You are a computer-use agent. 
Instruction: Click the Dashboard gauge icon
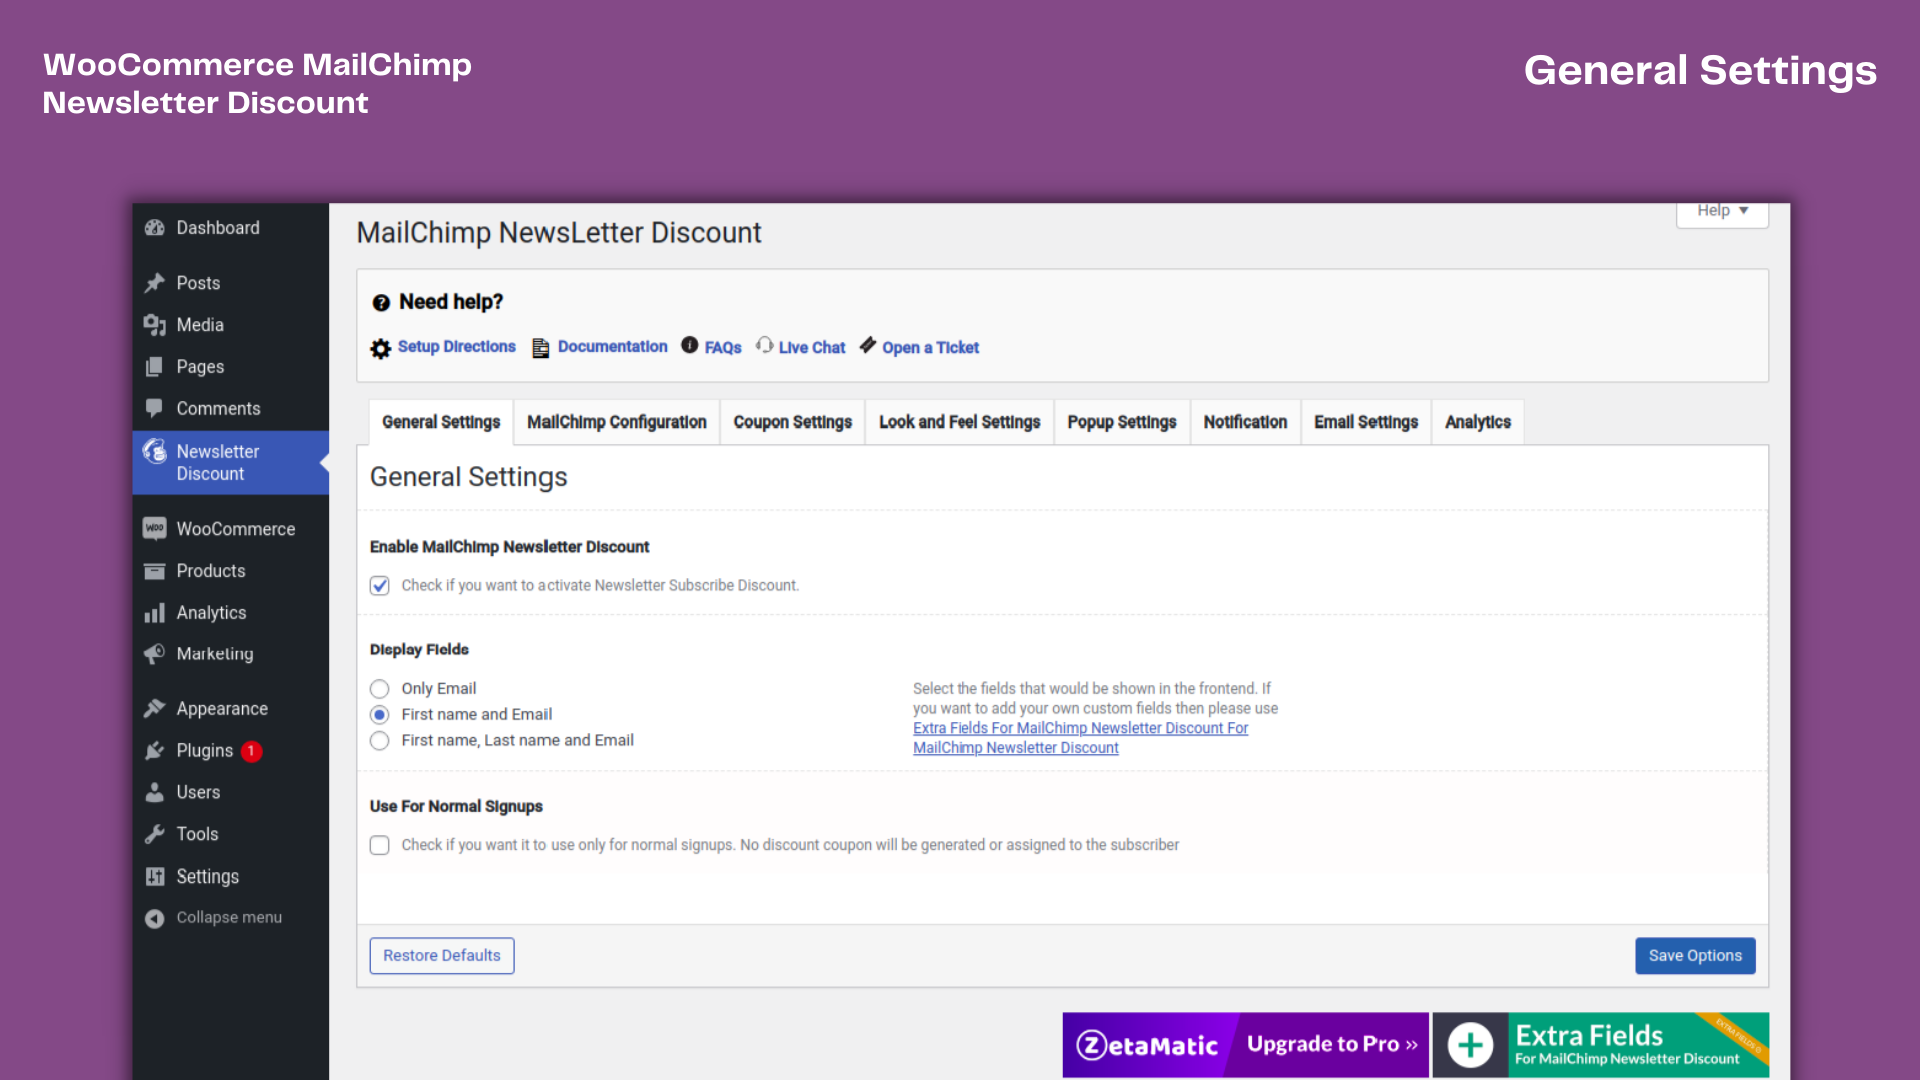154,228
